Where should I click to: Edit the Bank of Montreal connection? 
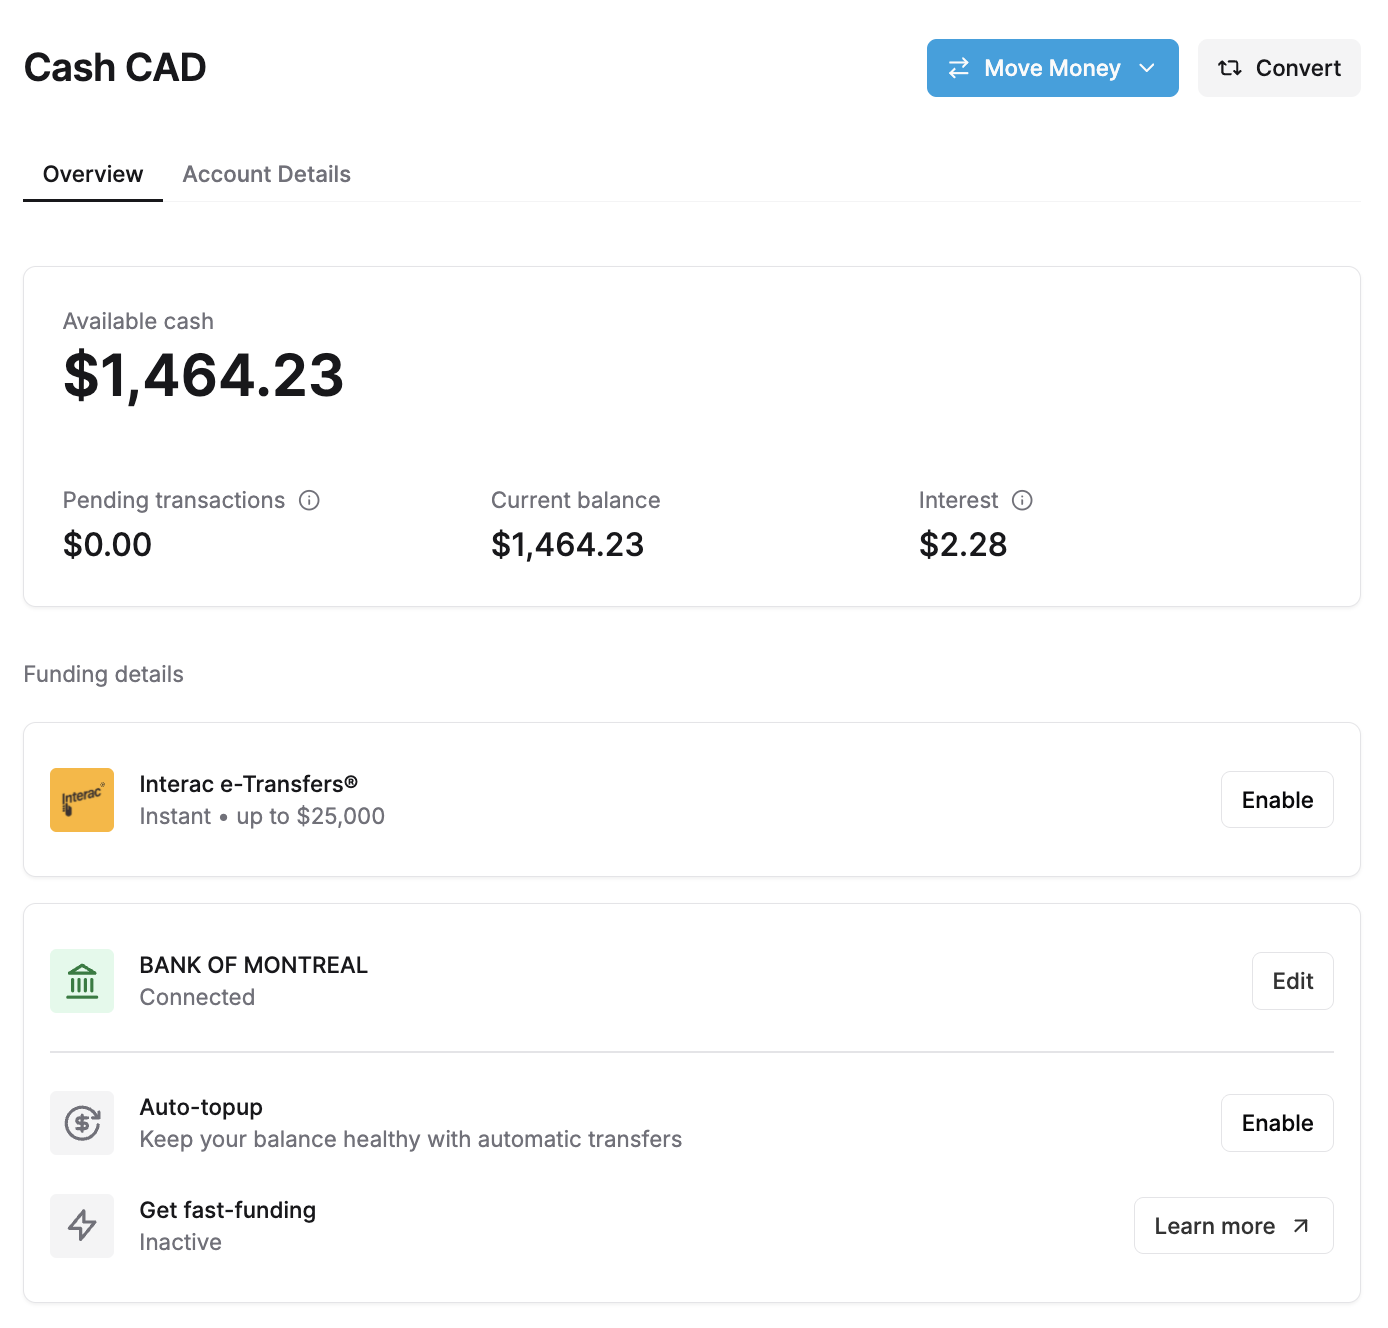[x=1292, y=981]
